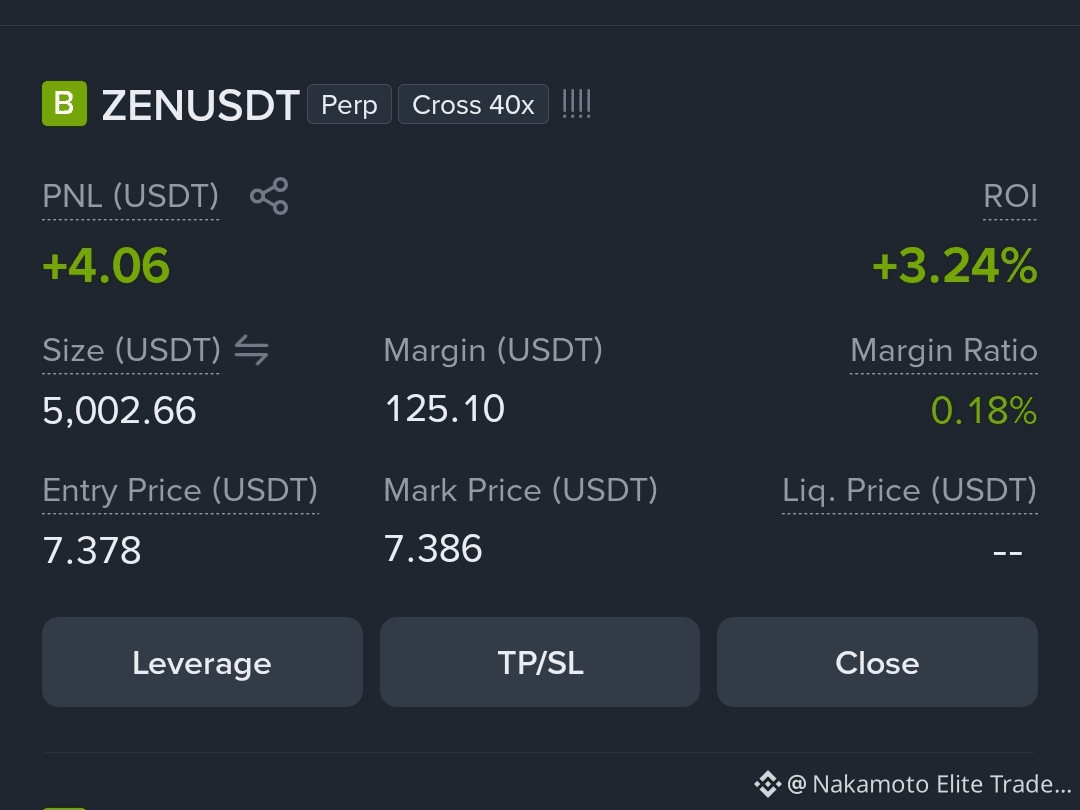Image resolution: width=1080 pixels, height=810 pixels.
Task: Click the Cross 40x margin mode tag
Action: click(473, 104)
